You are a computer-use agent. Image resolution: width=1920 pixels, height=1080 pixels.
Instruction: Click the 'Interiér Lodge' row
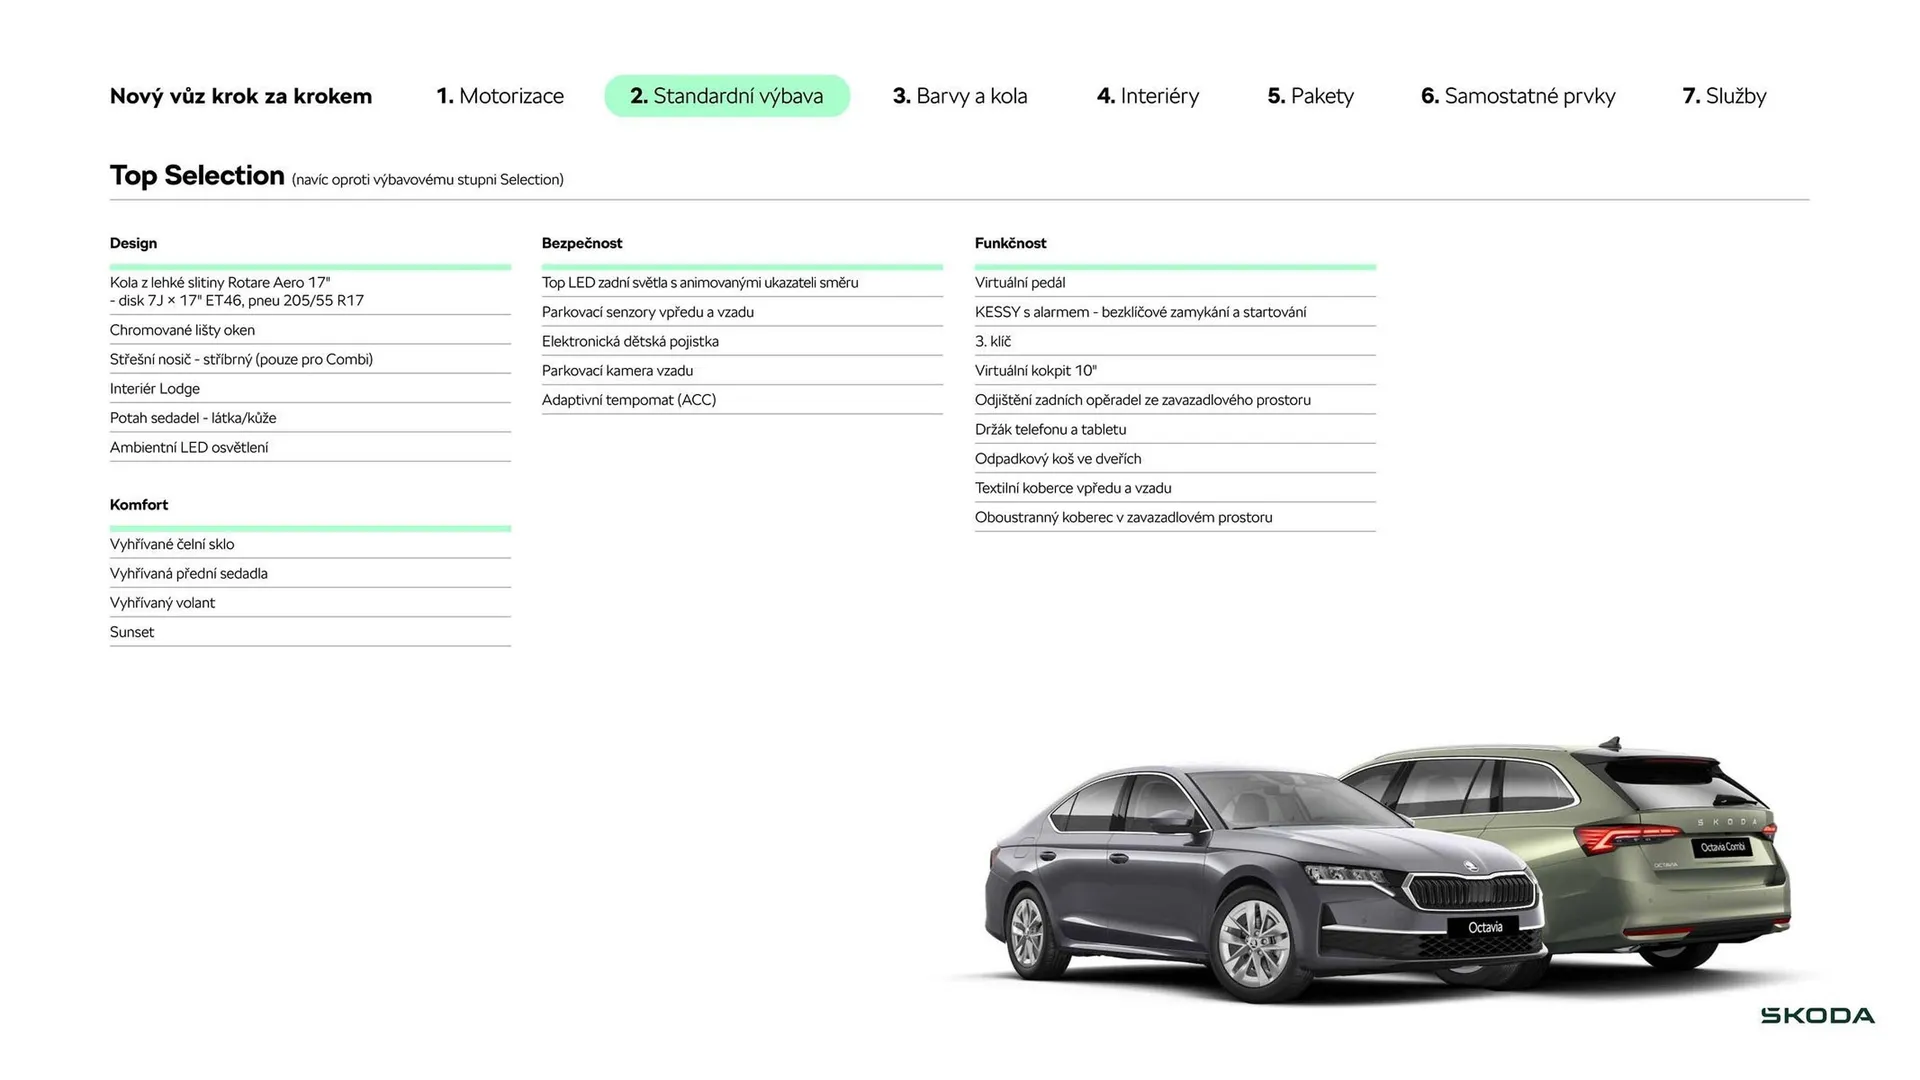310,389
